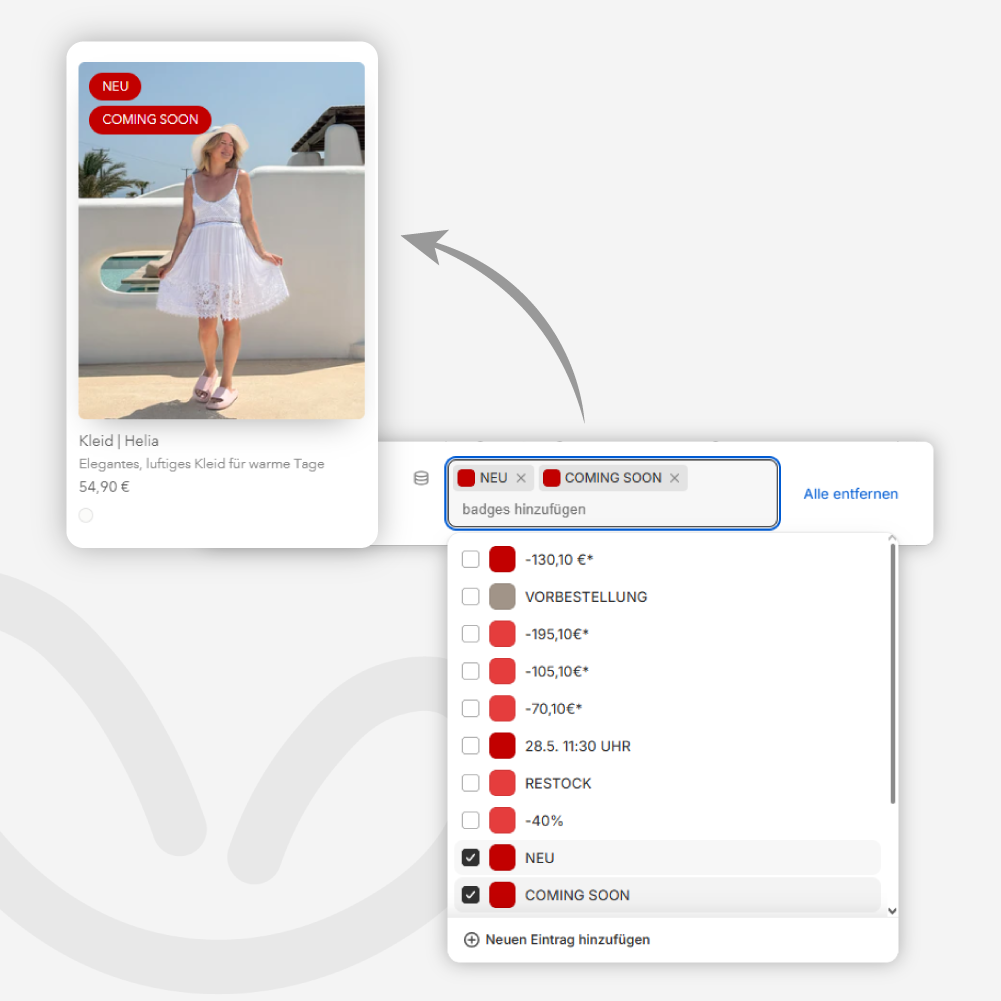Click the Kleid | Helia product title

pyautogui.click(x=119, y=440)
